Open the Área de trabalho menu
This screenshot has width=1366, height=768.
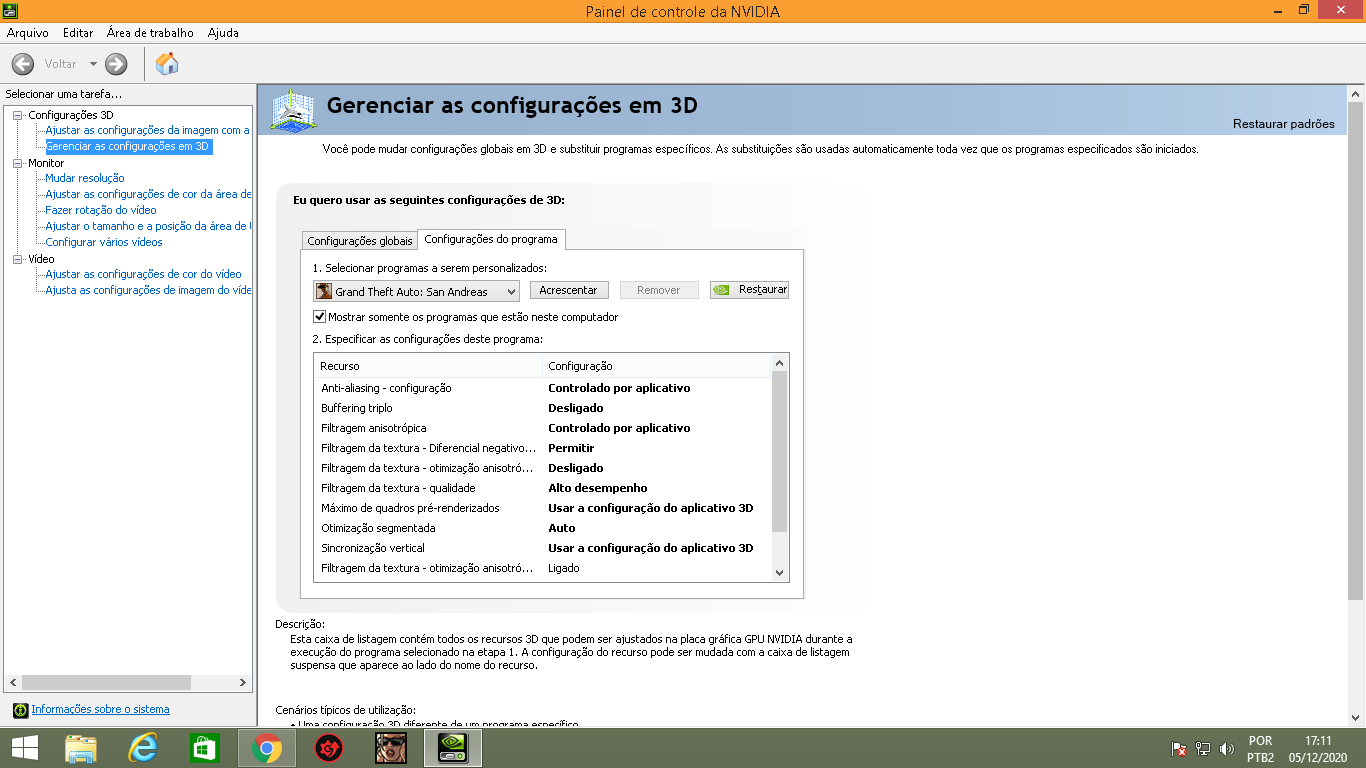pos(150,33)
